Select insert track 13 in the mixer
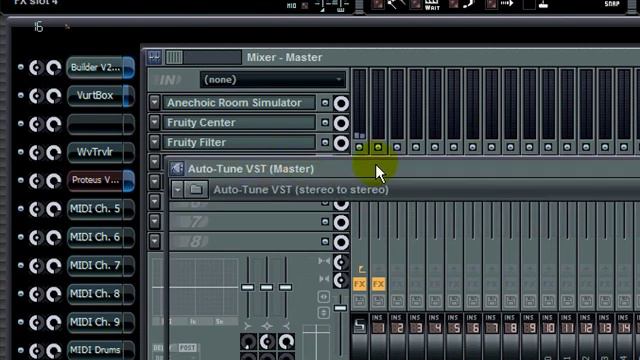 605,328
